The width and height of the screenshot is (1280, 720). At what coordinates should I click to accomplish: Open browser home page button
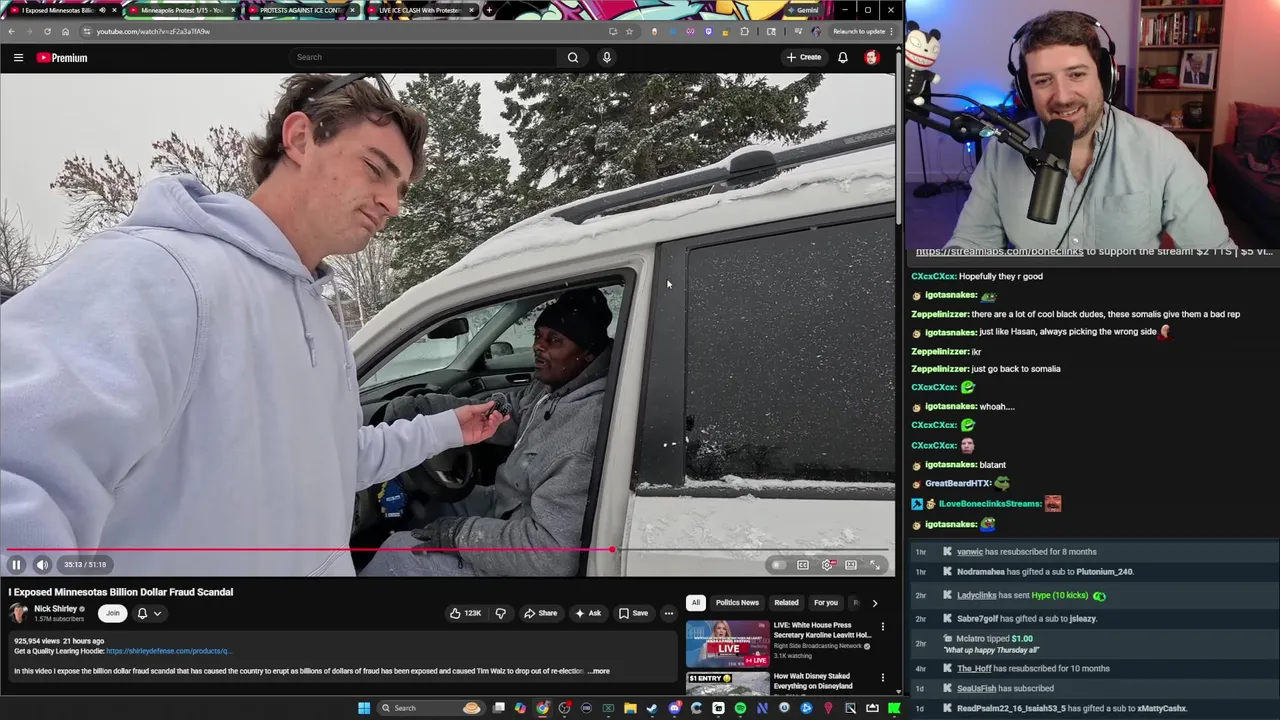[x=65, y=31]
